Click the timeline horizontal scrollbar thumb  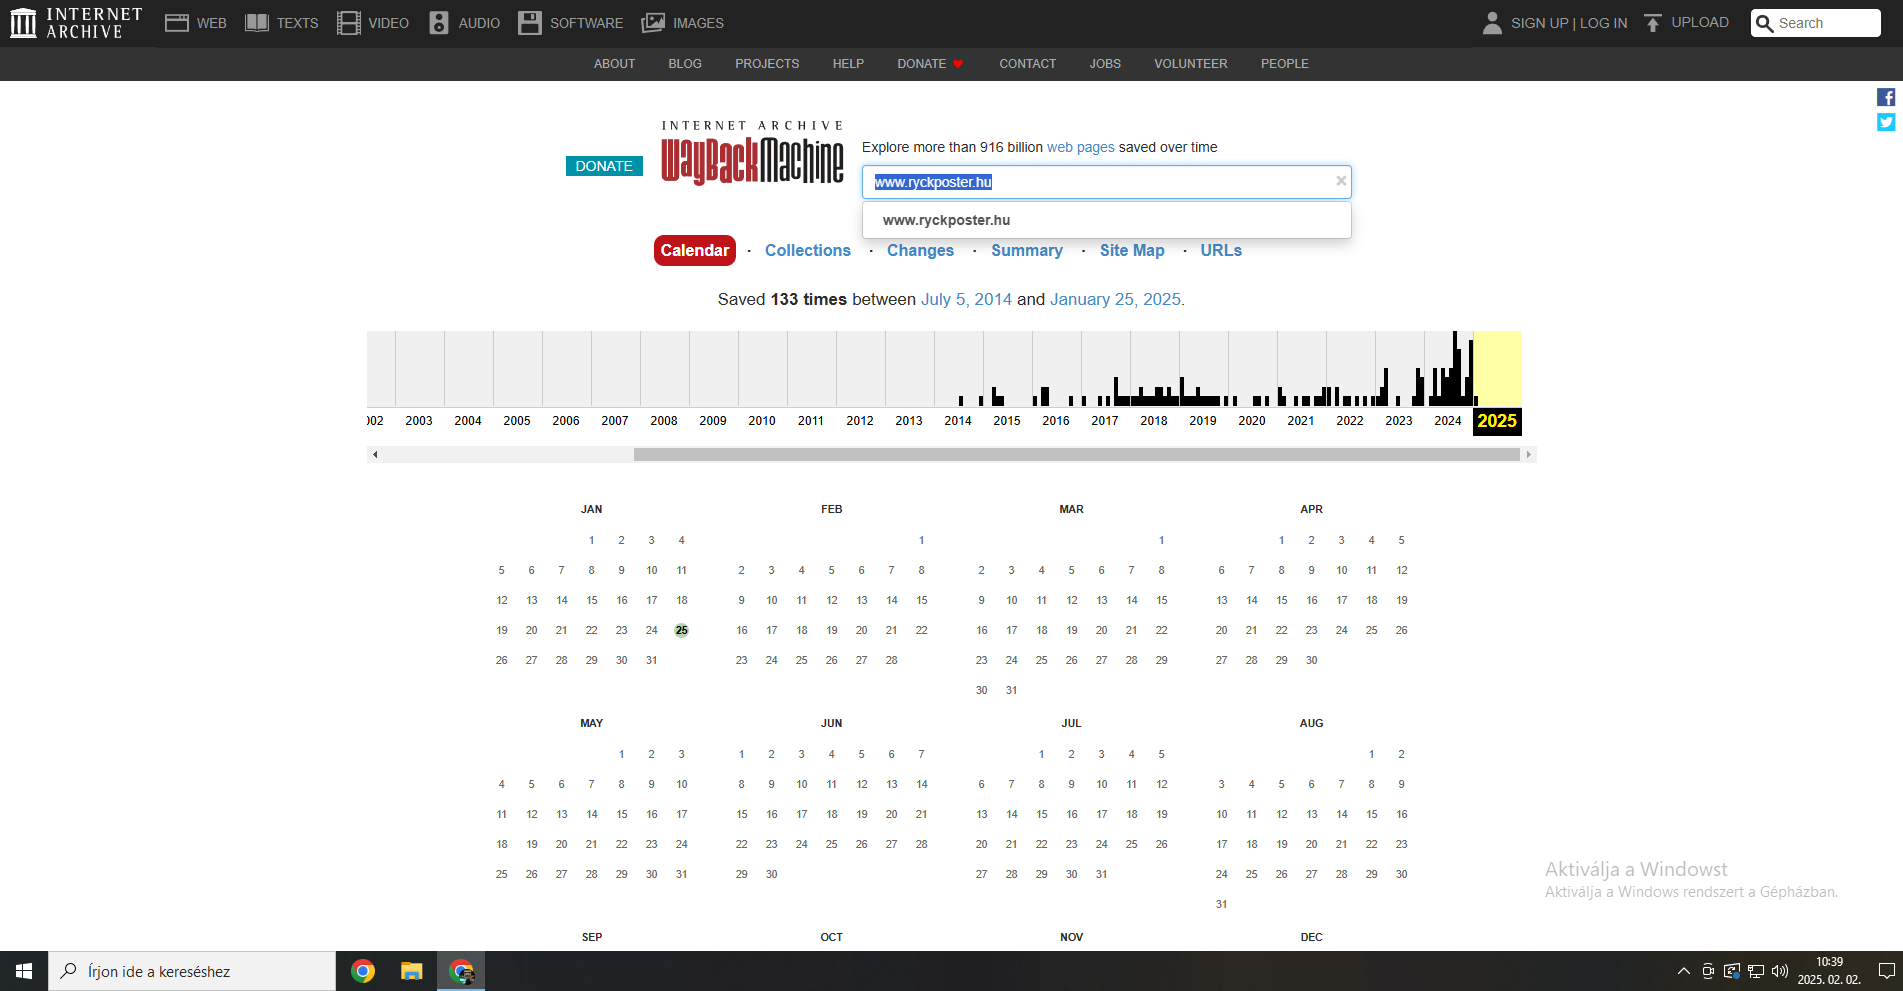[x=1076, y=454]
